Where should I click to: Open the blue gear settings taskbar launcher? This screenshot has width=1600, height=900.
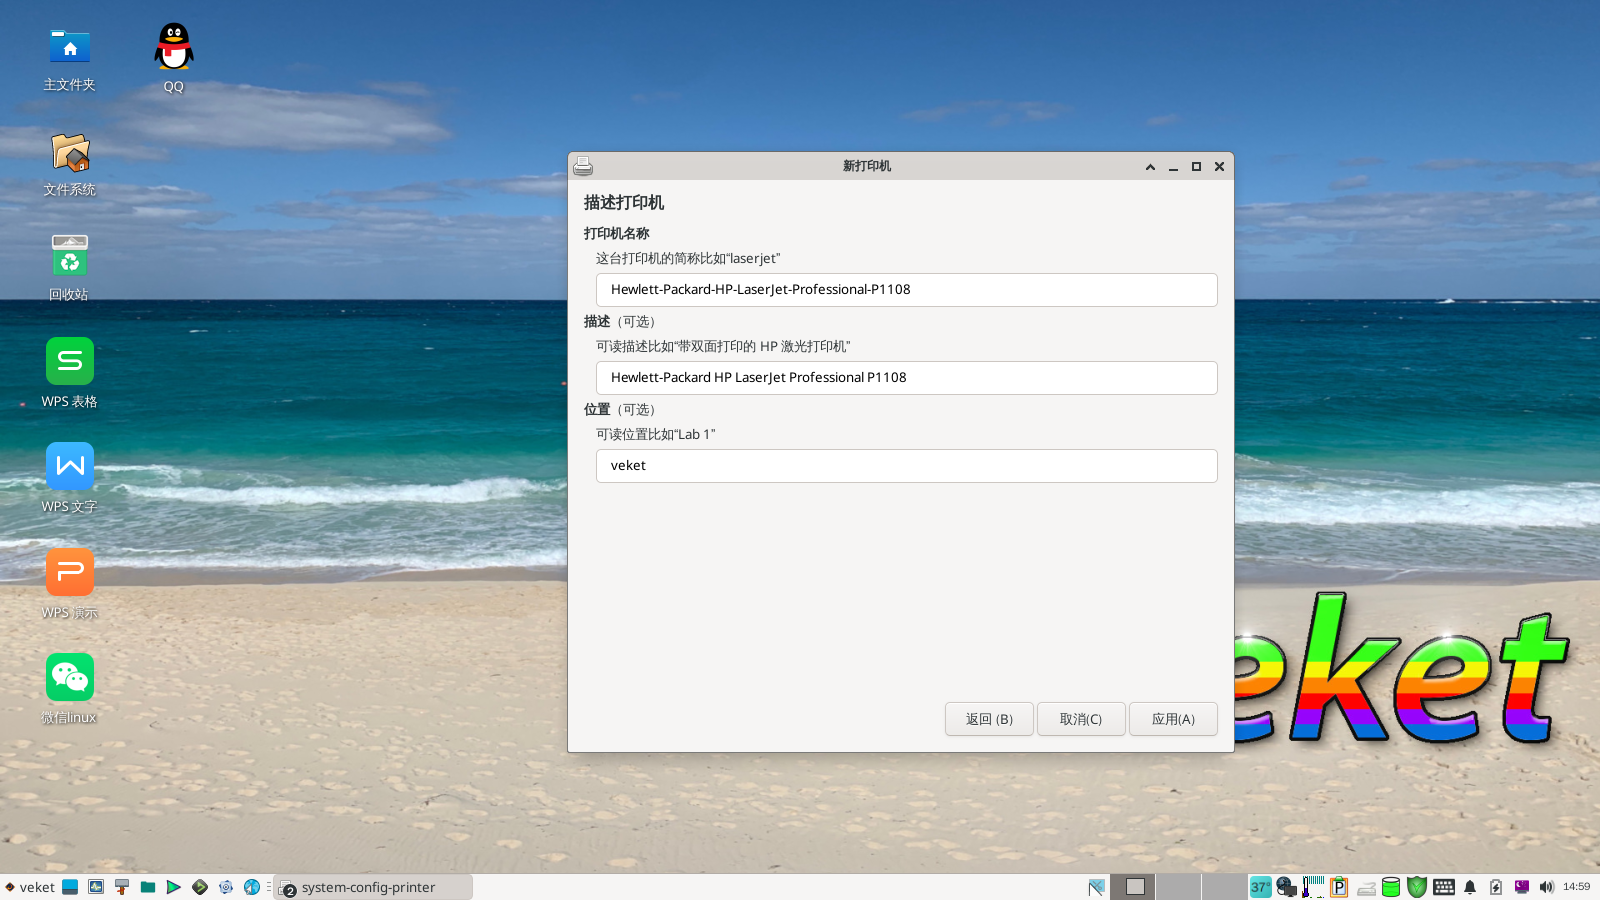pos(226,887)
